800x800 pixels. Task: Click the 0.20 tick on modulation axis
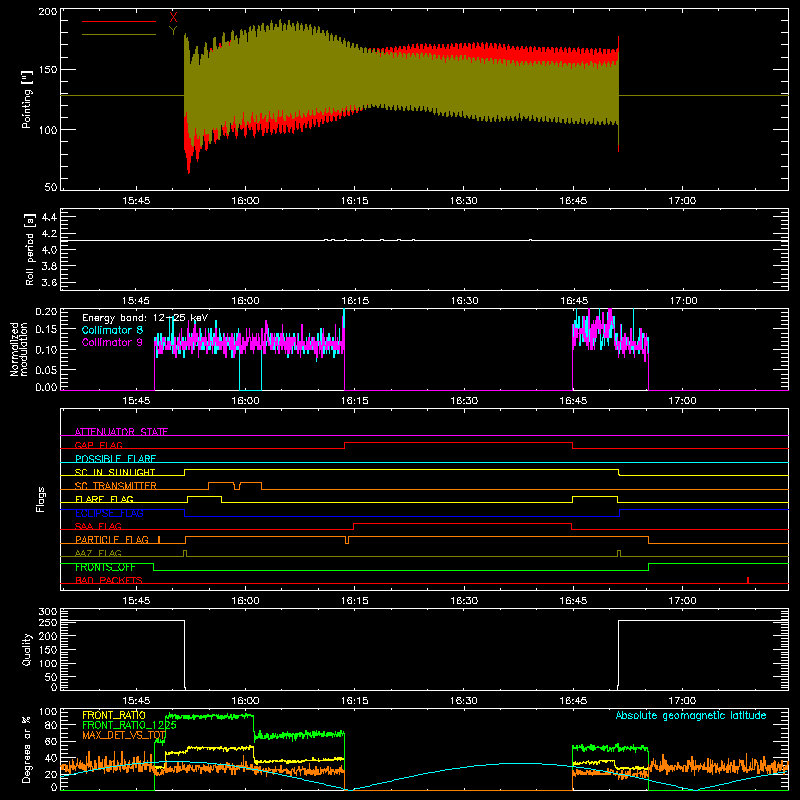pyautogui.click(x=46, y=311)
